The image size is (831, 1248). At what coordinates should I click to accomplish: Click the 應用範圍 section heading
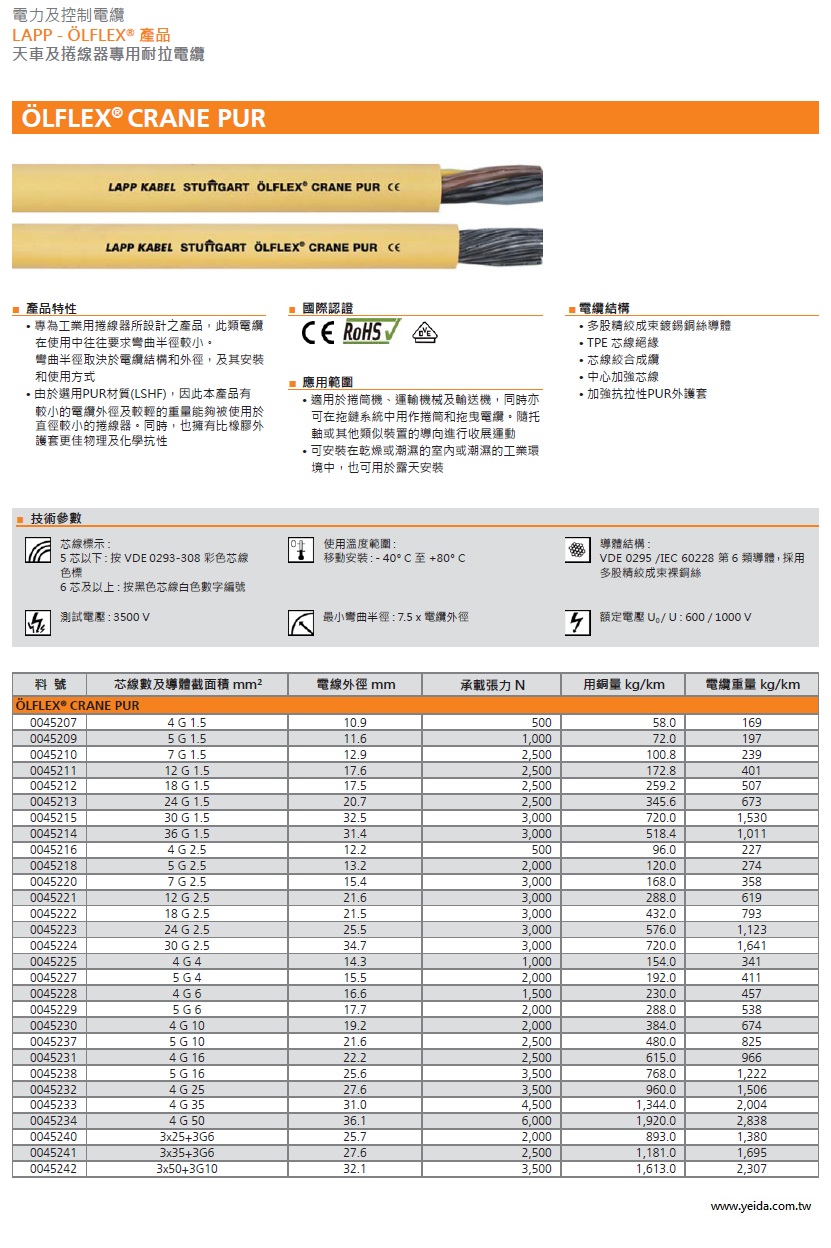[x=327, y=382]
